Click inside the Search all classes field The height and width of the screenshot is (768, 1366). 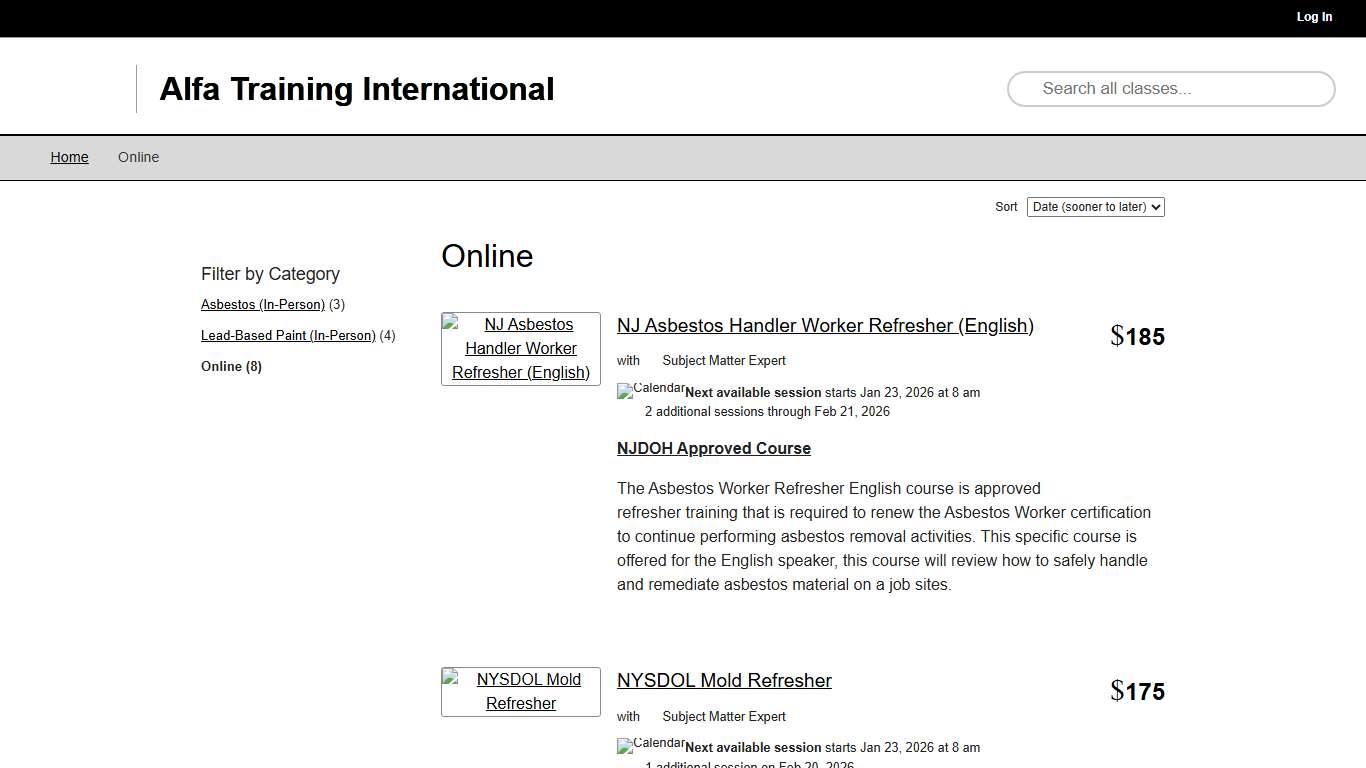coord(1170,89)
